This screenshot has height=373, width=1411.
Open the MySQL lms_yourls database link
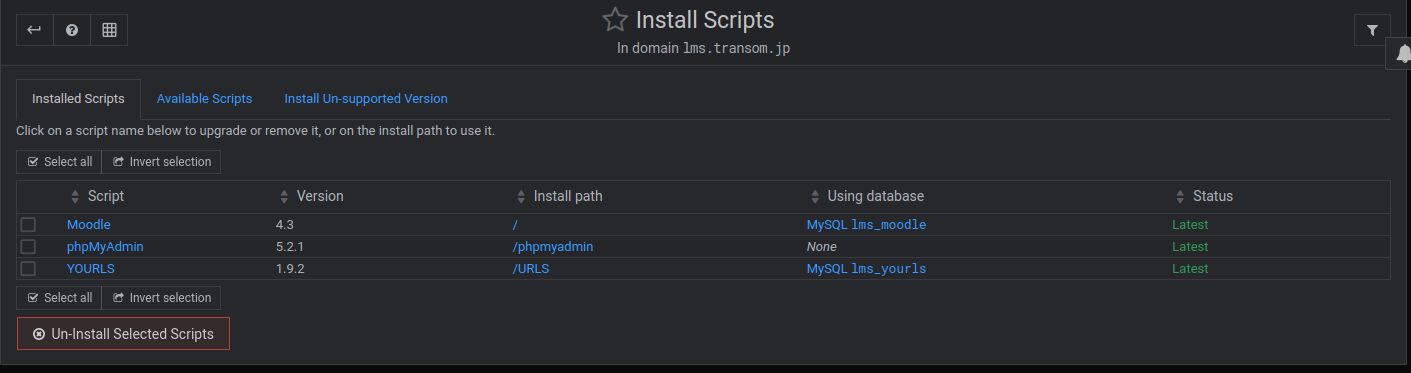[866, 269]
